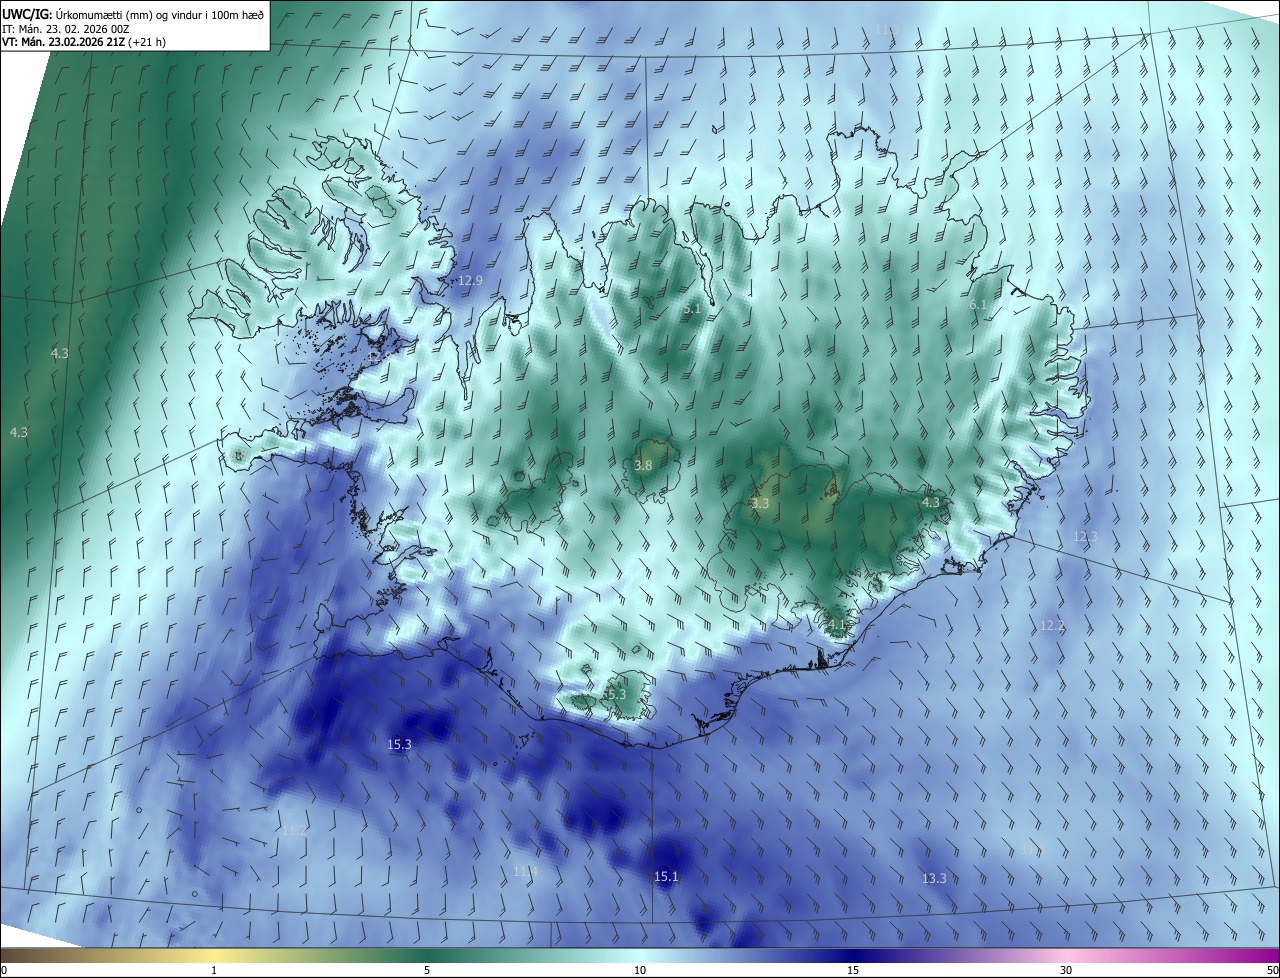This screenshot has height=978, width=1280.
Task: Select the "VT: Mán. 23.02.2026 21Z (+21 h)" line
Action: (x=84, y=42)
